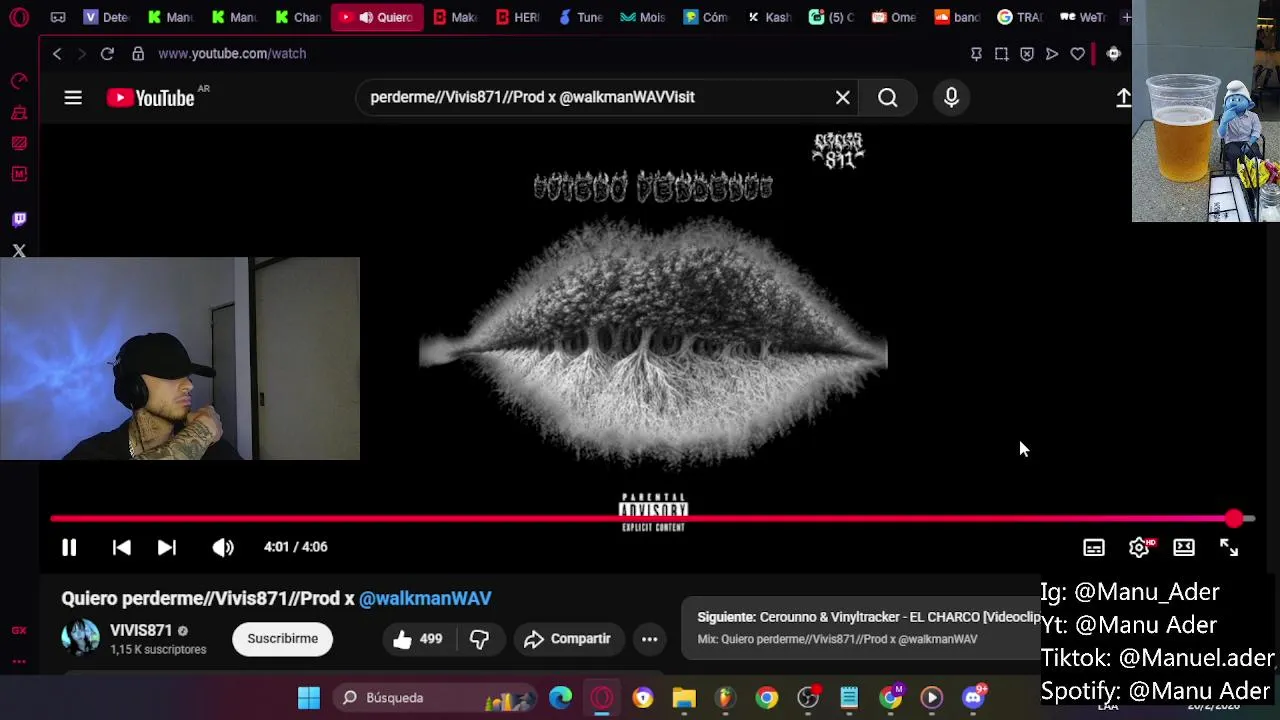Go to YouTube home via logo
The width and height of the screenshot is (1280, 720).
click(151, 98)
